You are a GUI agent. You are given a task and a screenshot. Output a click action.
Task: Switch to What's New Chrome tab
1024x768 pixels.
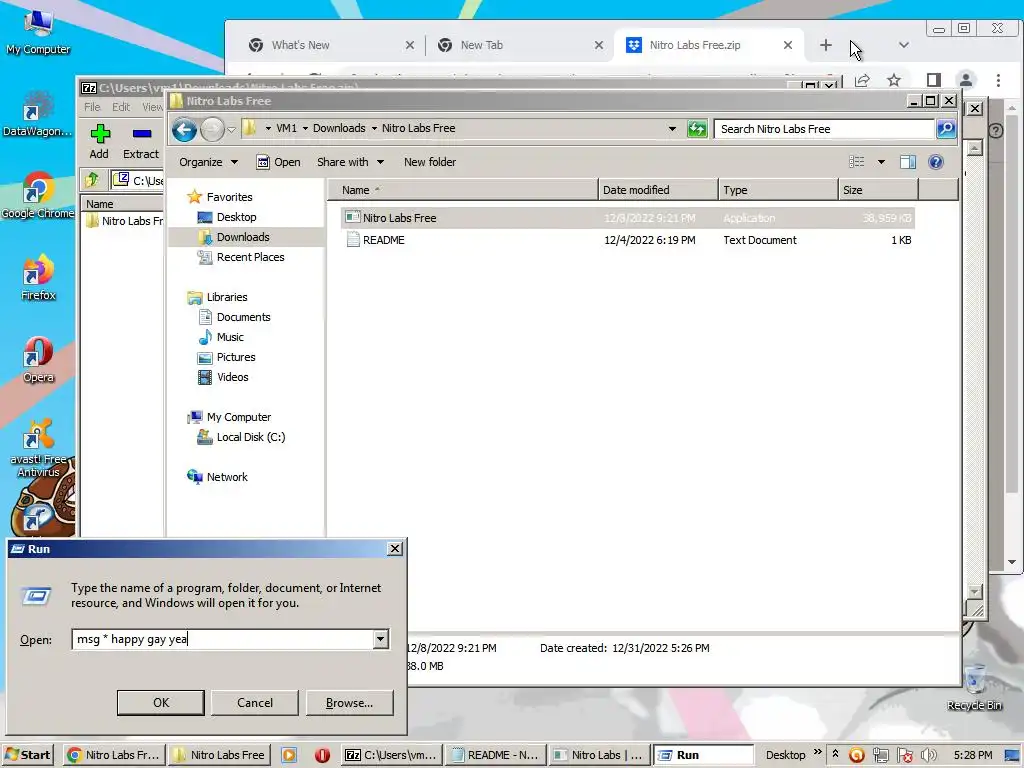(x=332, y=45)
